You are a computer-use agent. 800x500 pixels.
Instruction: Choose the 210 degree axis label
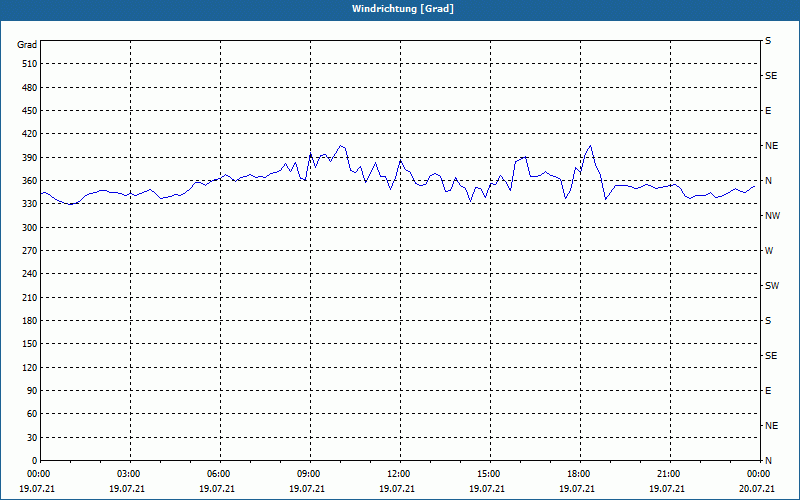pyautogui.click(x=30, y=297)
